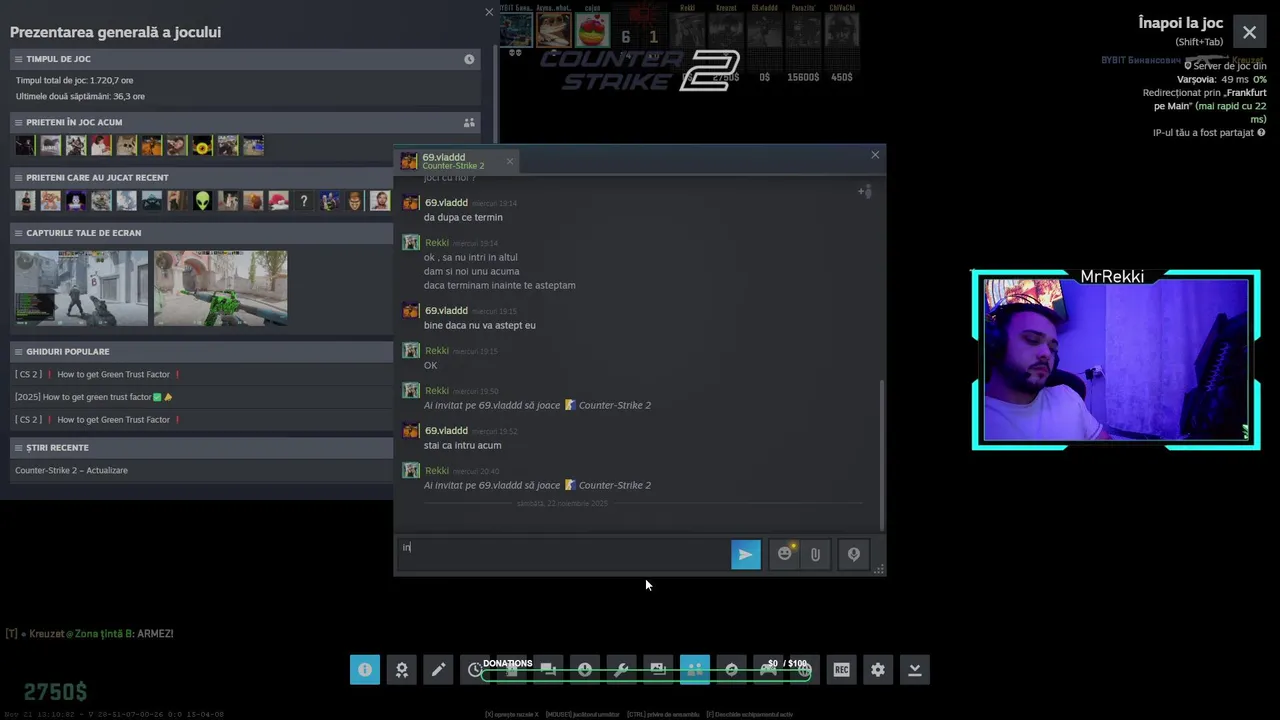Open the achievements icon in overlay toolbar

(x=401, y=670)
